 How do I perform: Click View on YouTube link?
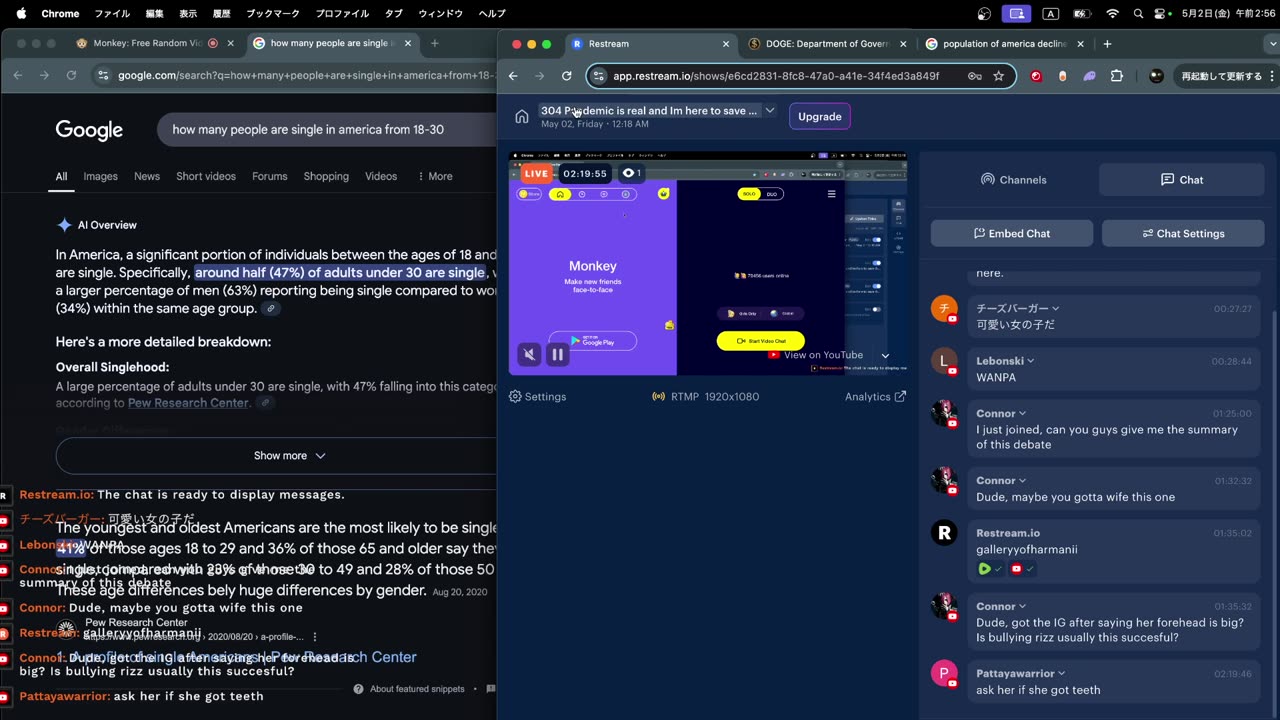point(815,355)
